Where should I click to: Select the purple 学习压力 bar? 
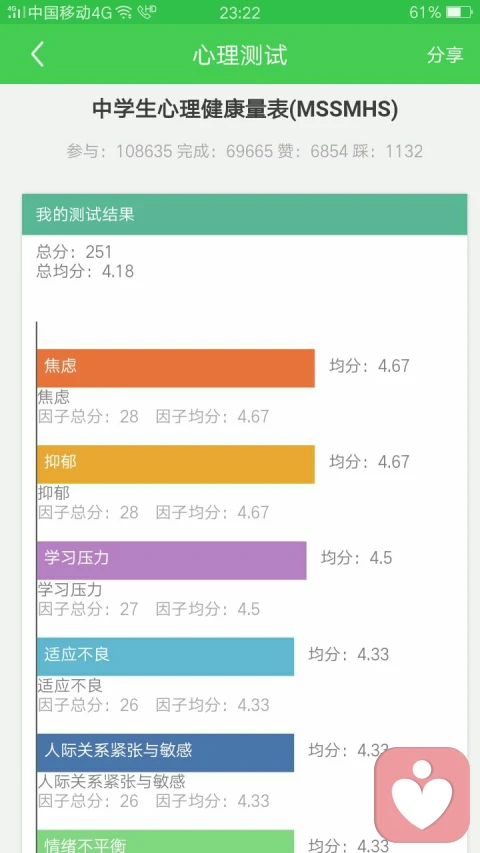171,560
